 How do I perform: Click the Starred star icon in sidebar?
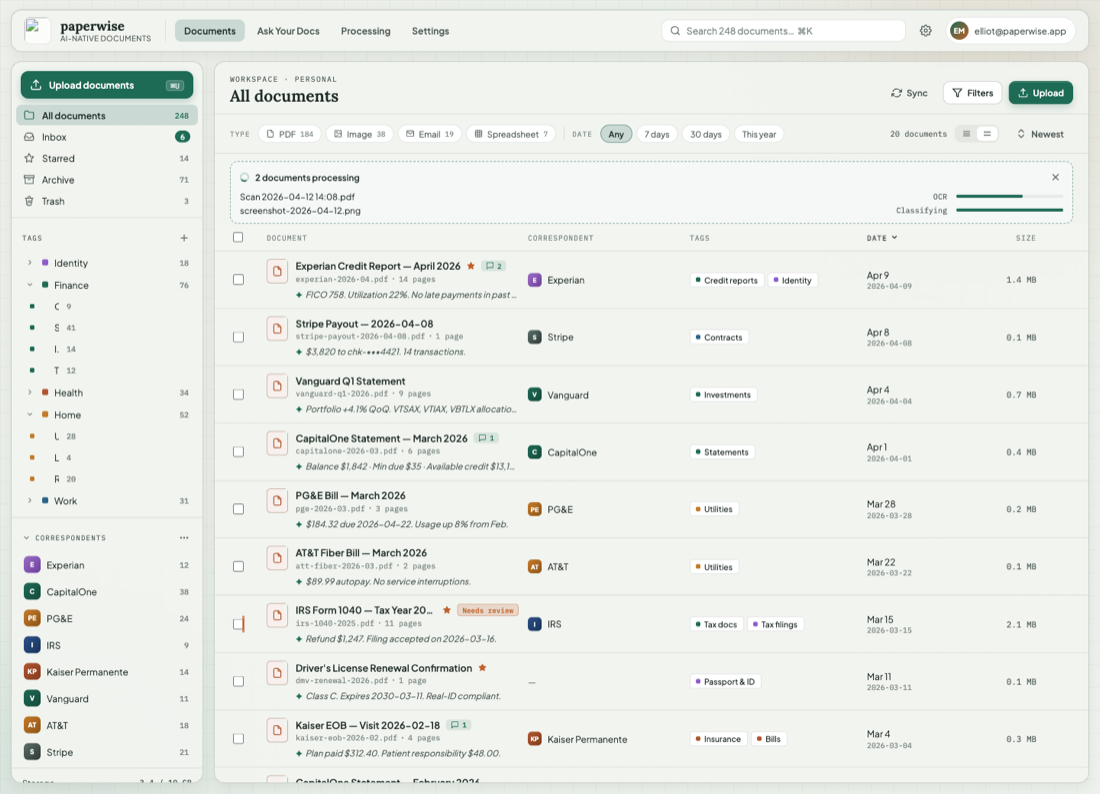[x=29, y=159]
